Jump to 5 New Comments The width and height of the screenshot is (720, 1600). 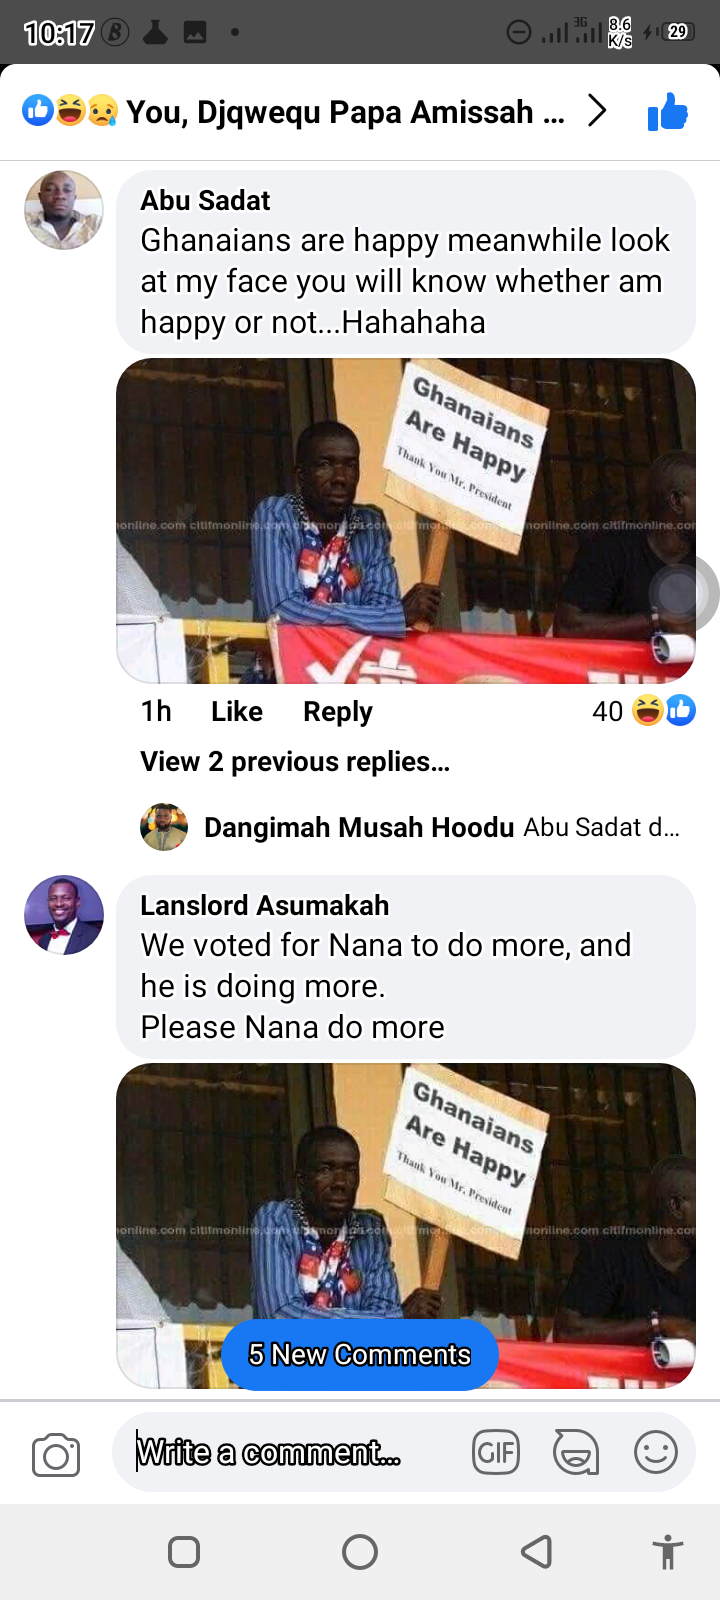pos(360,1355)
